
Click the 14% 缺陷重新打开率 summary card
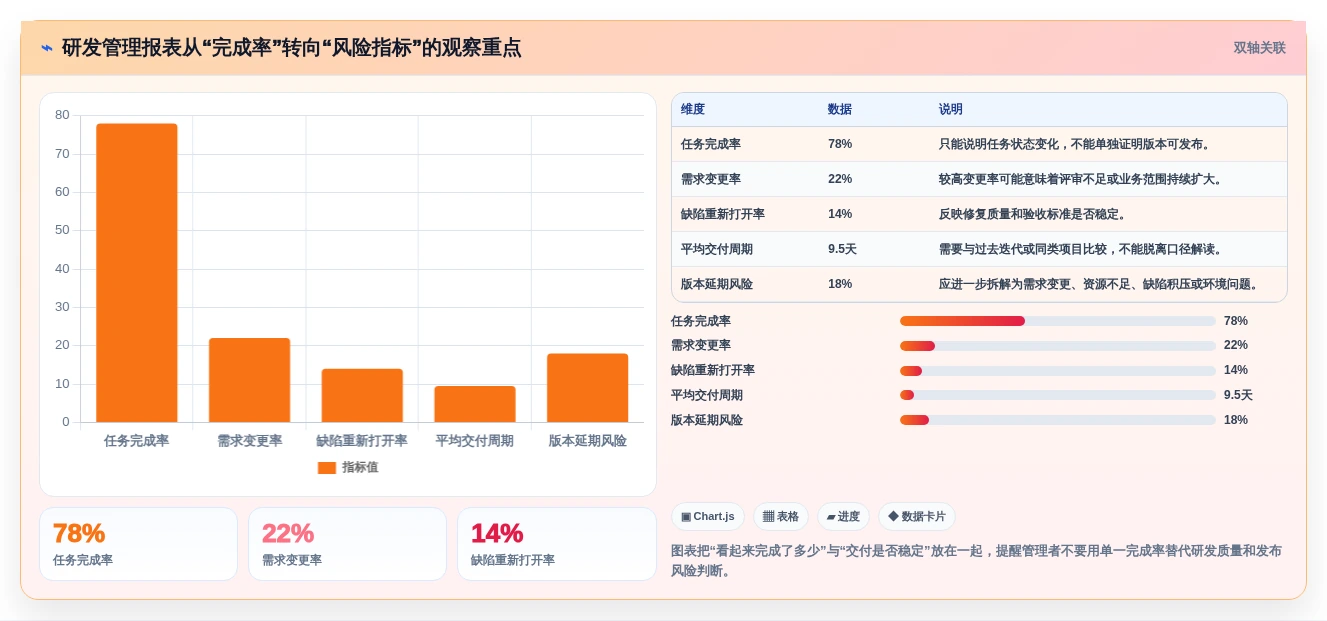(x=556, y=544)
